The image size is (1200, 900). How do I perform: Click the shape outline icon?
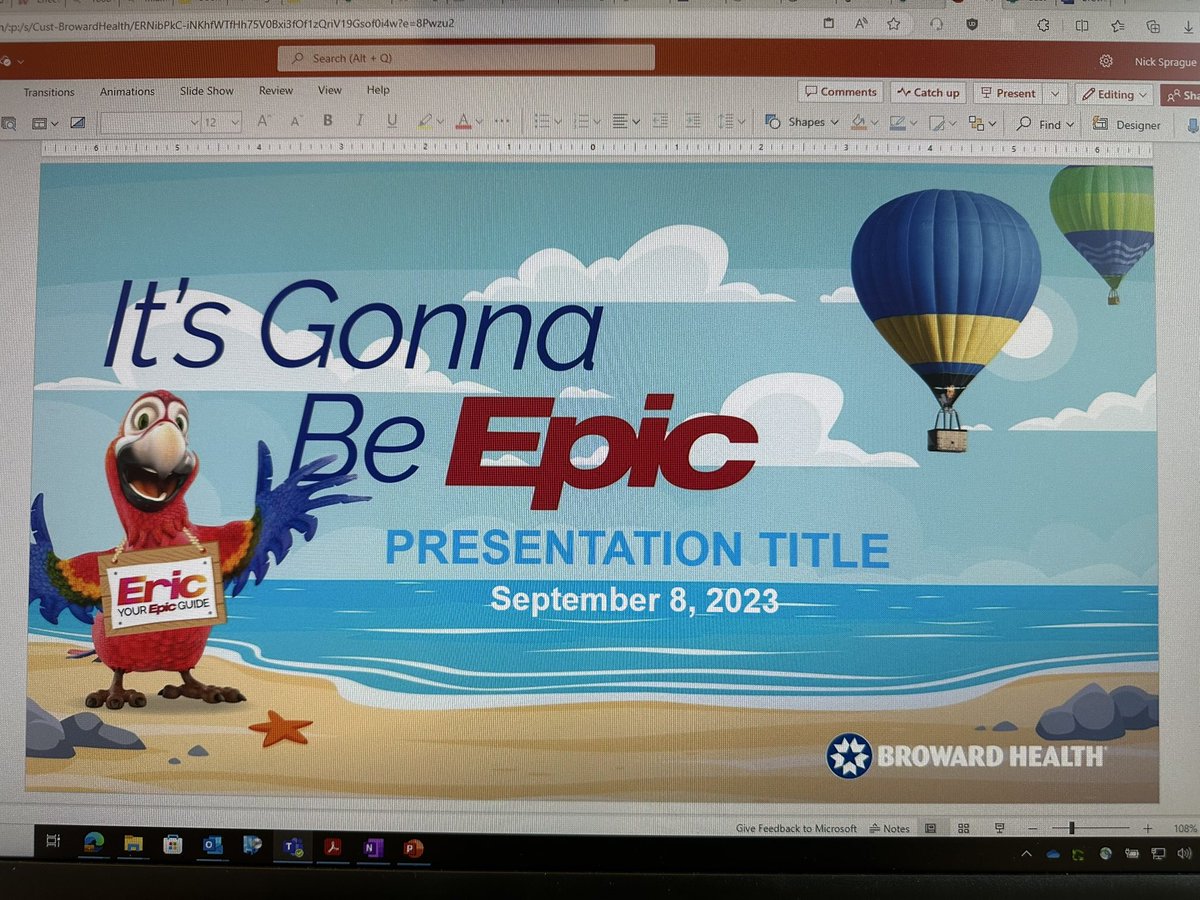tap(897, 122)
